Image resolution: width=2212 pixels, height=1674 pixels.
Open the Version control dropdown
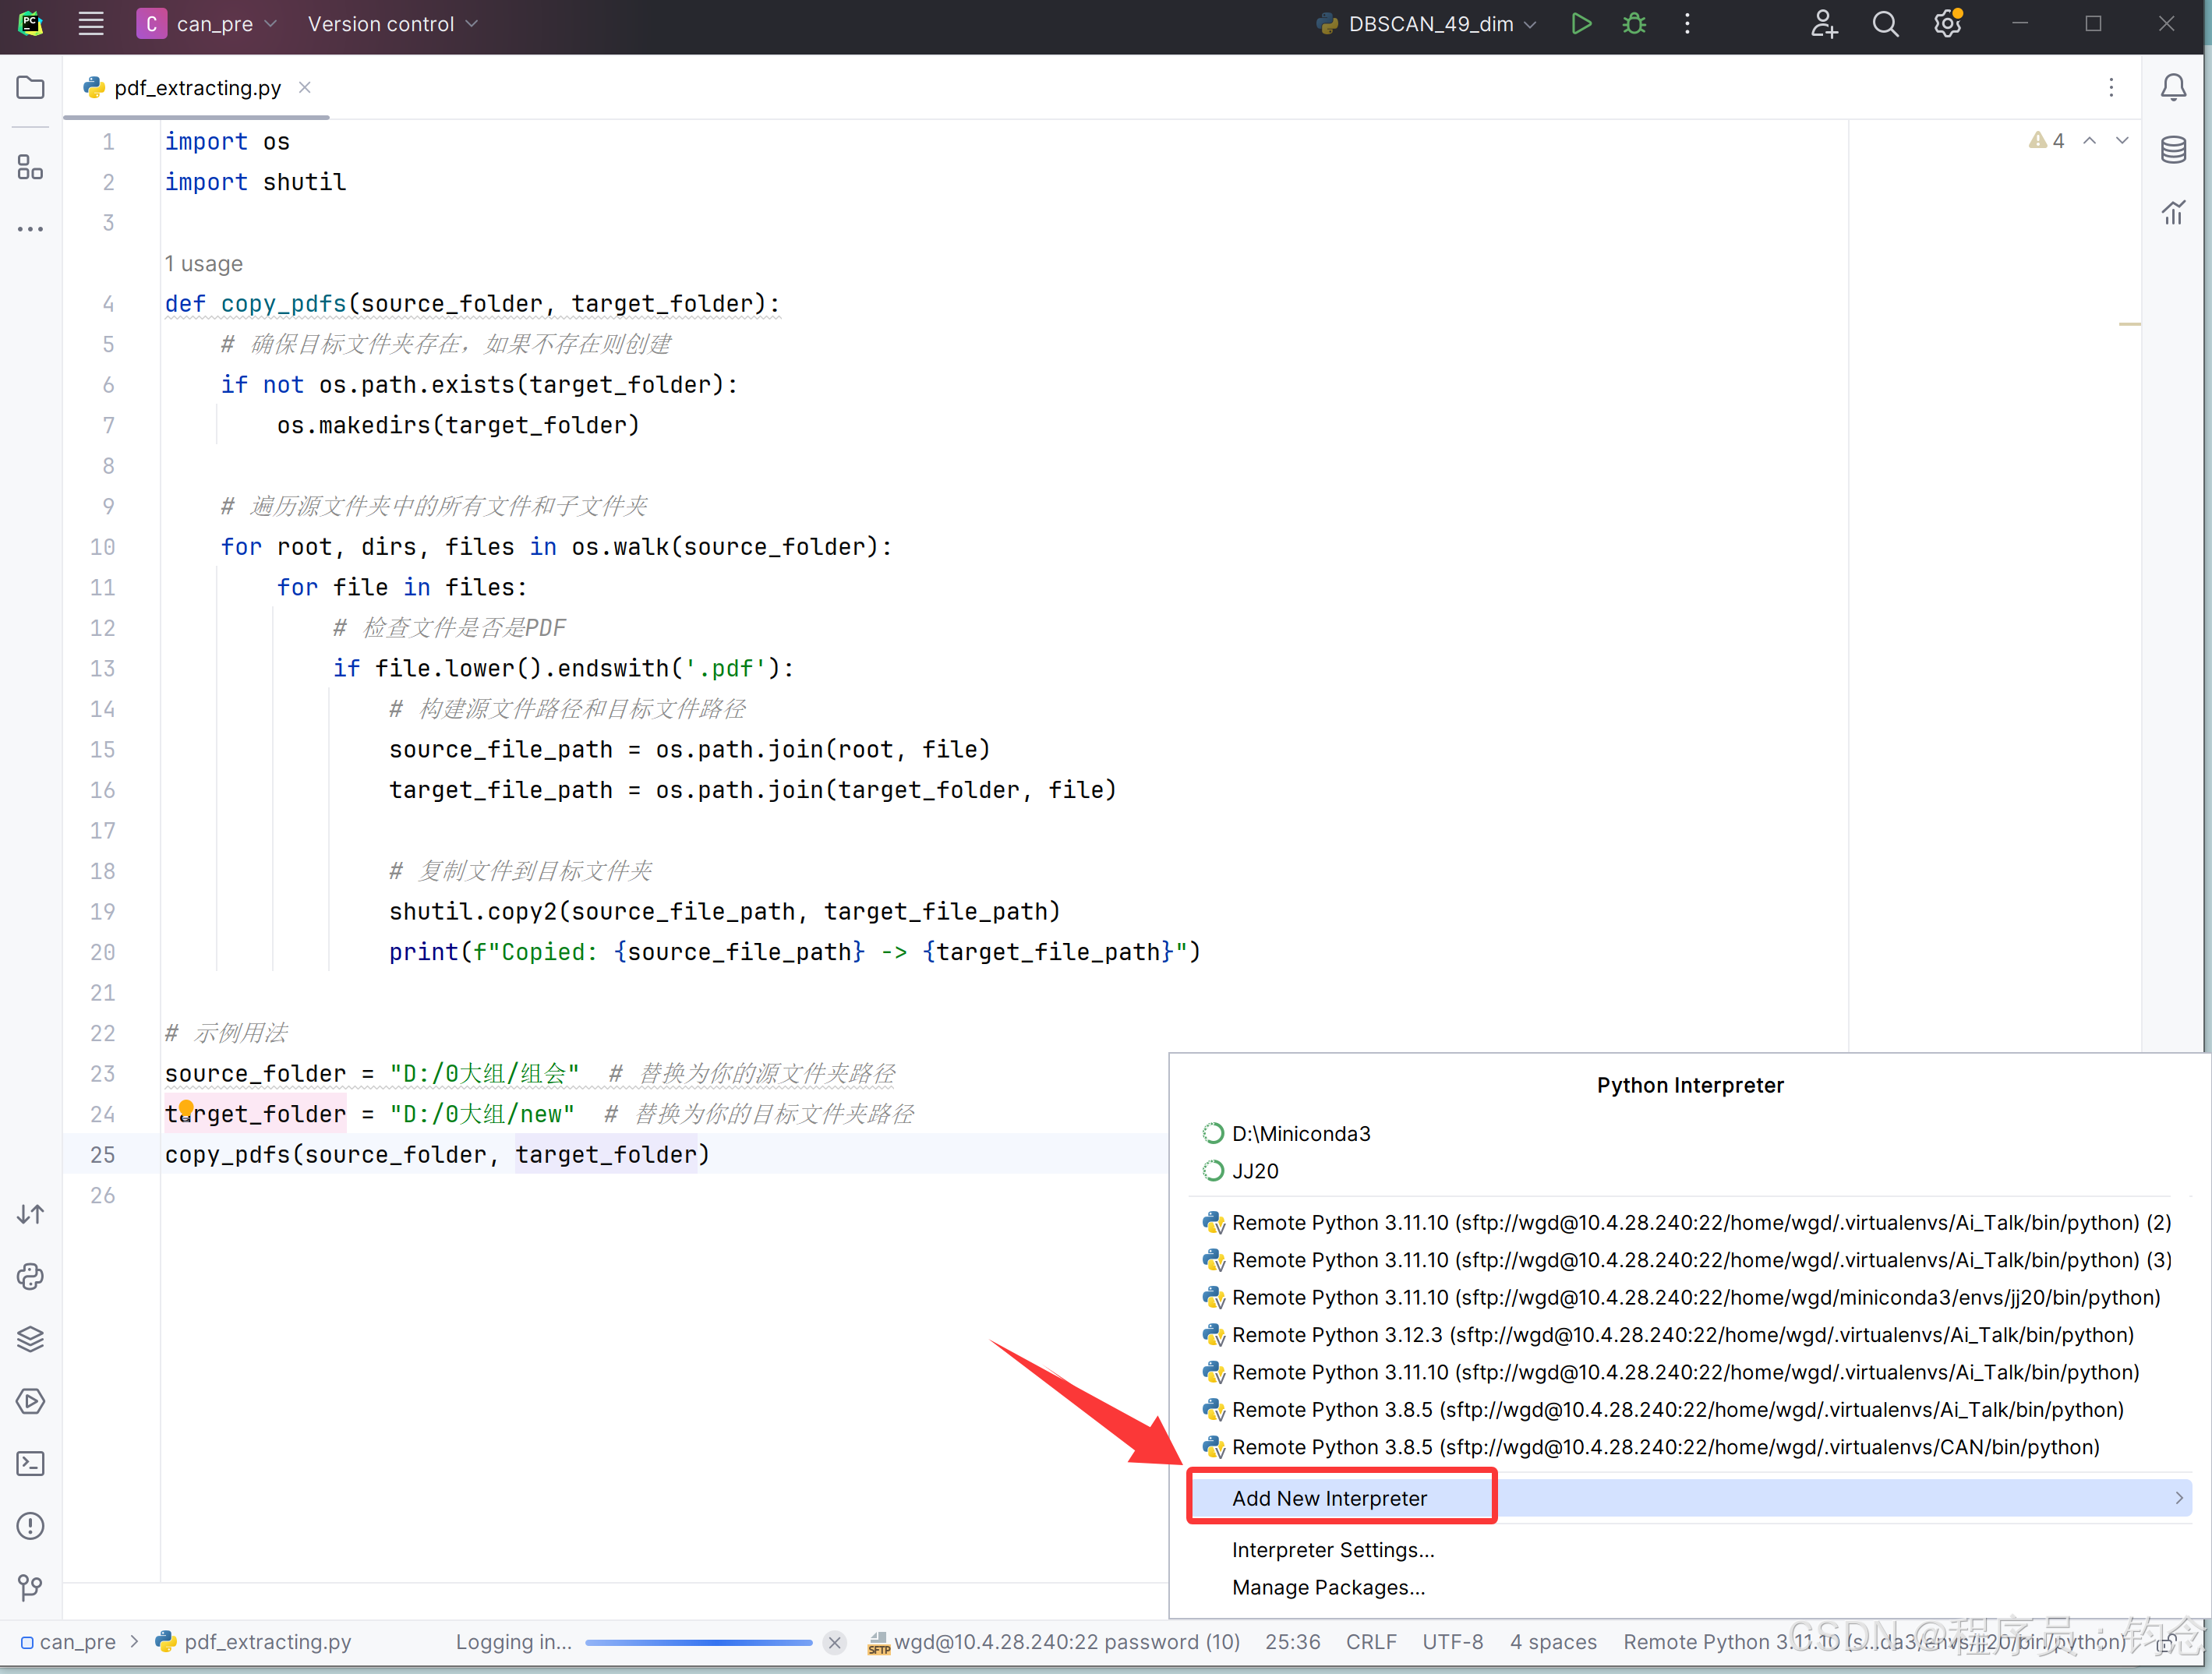[391, 23]
